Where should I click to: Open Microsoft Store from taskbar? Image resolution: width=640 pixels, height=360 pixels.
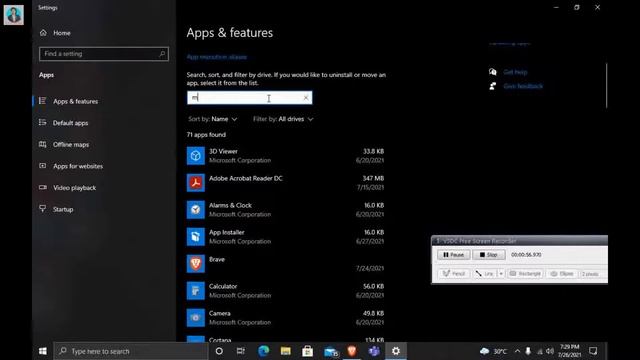tap(307, 351)
